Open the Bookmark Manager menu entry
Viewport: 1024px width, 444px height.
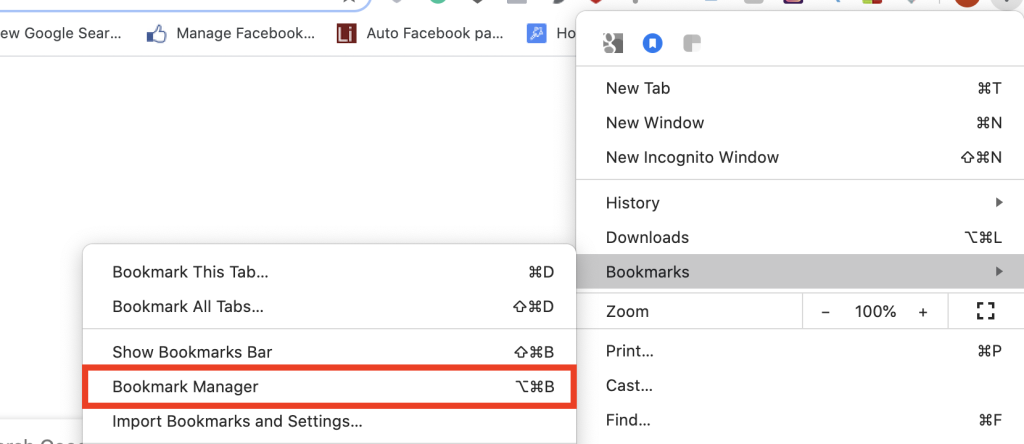[x=328, y=387]
